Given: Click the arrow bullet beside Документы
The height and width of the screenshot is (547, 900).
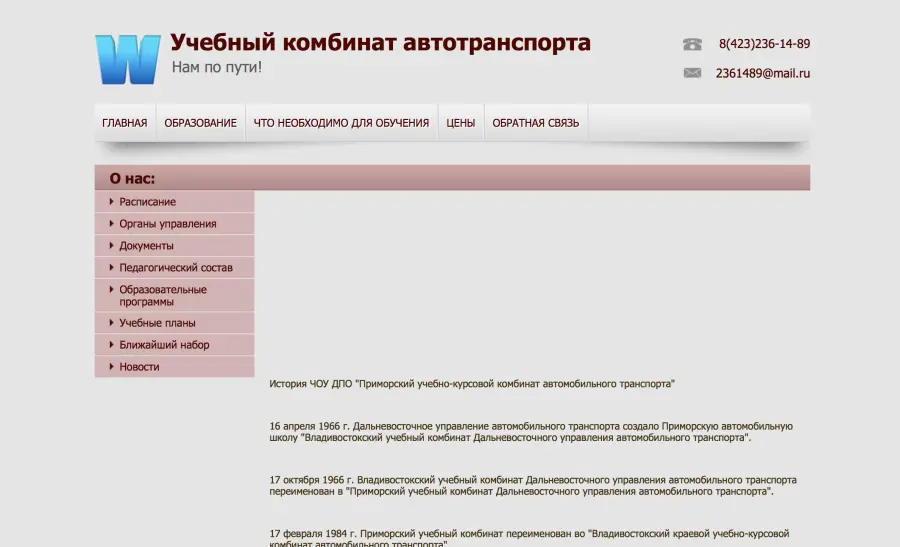Looking at the screenshot, I should pos(111,246).
